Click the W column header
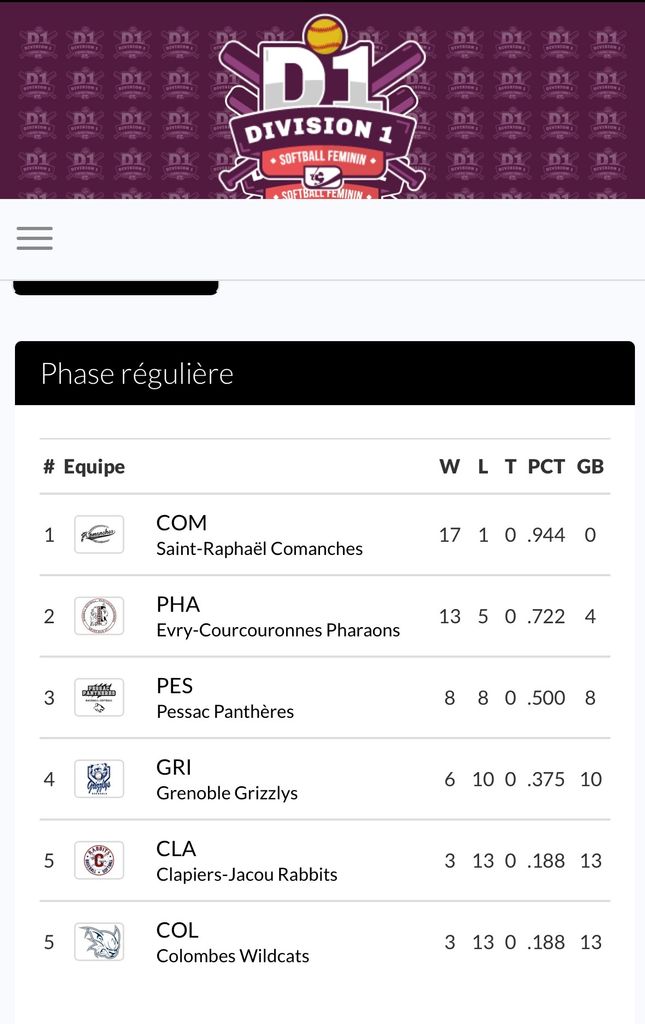The image size is (645, 1024). coord(449,466)
